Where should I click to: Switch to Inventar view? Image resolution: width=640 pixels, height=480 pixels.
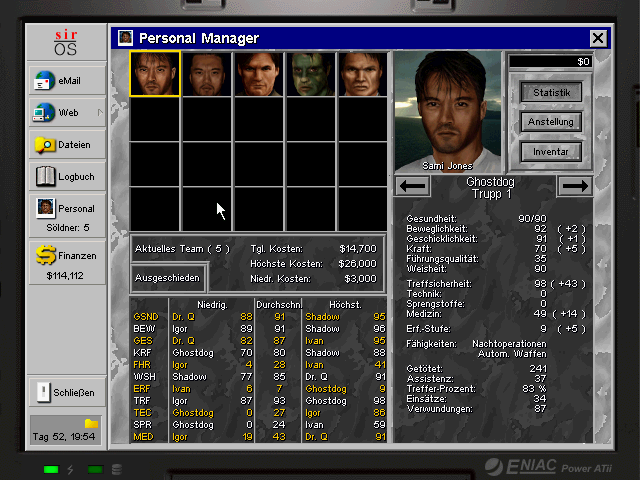pos(551,152)
